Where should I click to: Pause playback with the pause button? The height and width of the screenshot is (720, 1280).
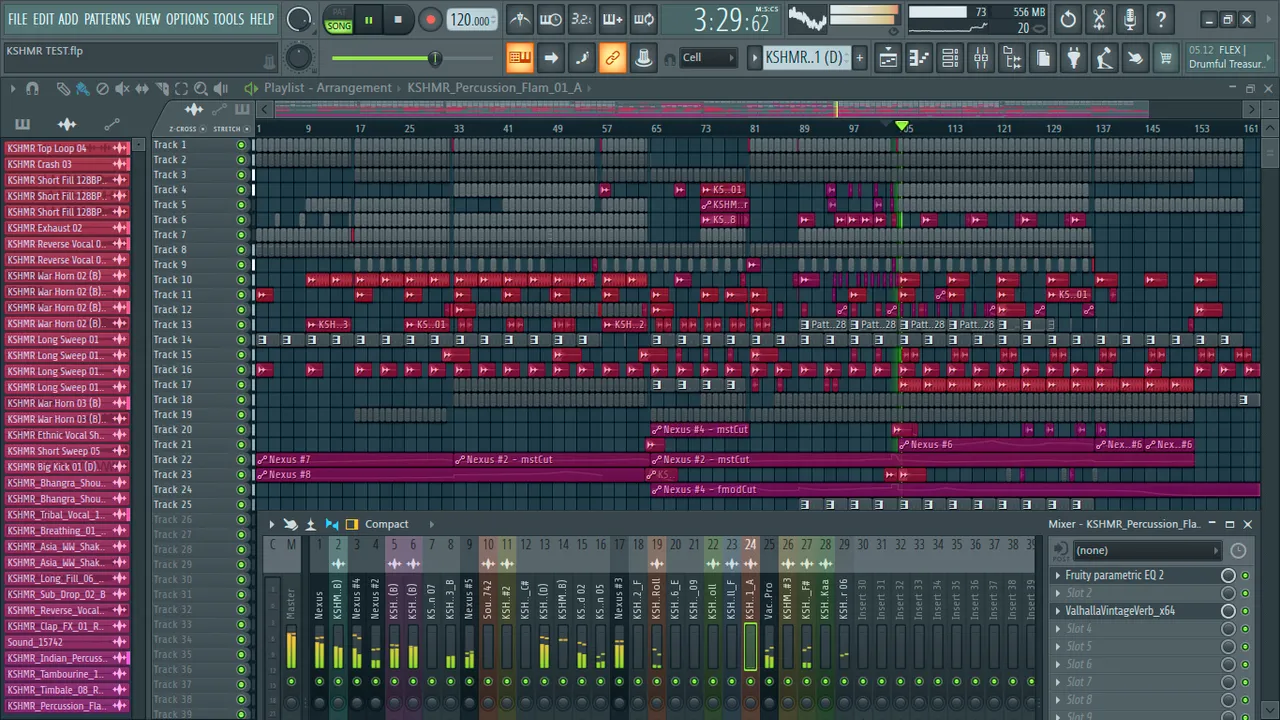368,20
